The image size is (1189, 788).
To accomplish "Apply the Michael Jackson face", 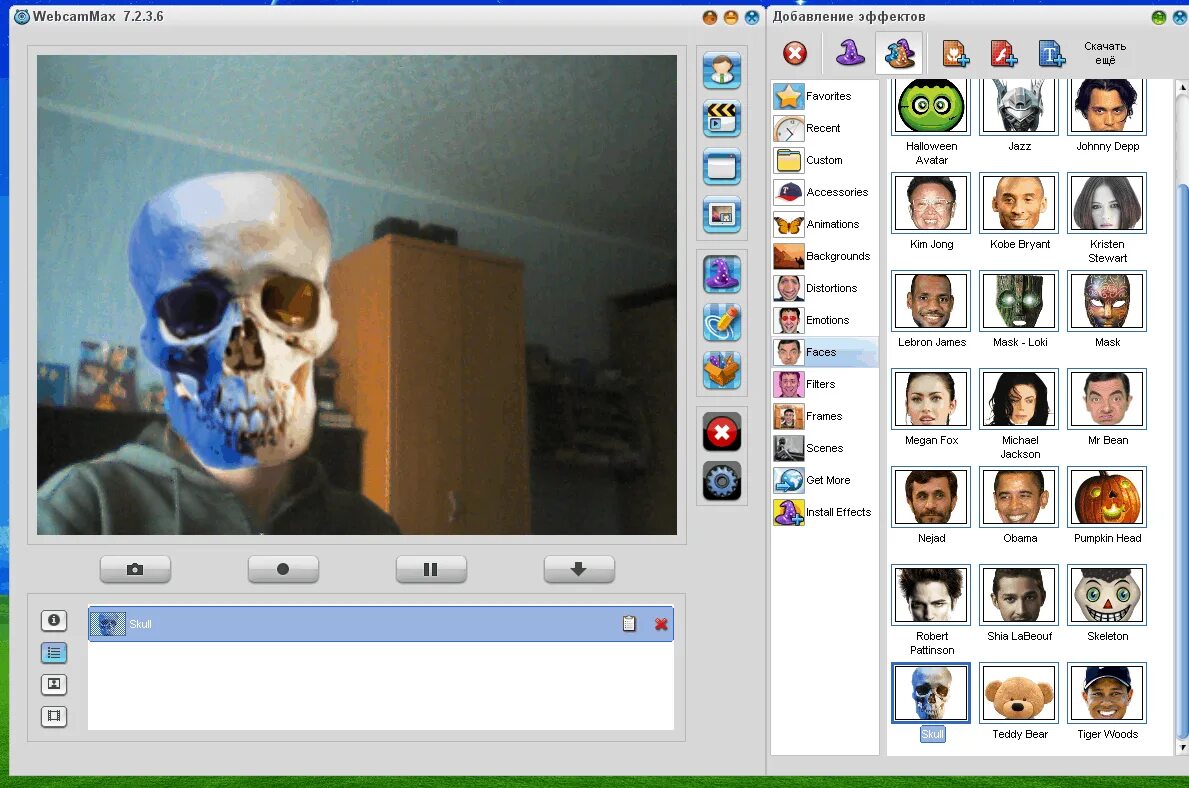I will coord(1019,399).
